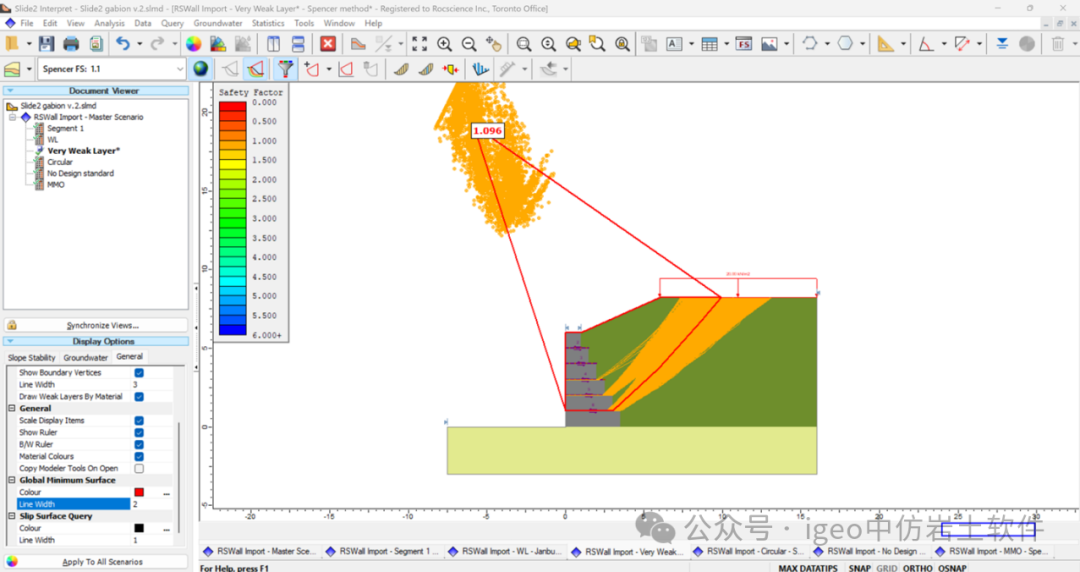The image size is (1080, 572).
Task: Switch to RSWall Import - Circular tab
Action: click(x=749, y=551)
